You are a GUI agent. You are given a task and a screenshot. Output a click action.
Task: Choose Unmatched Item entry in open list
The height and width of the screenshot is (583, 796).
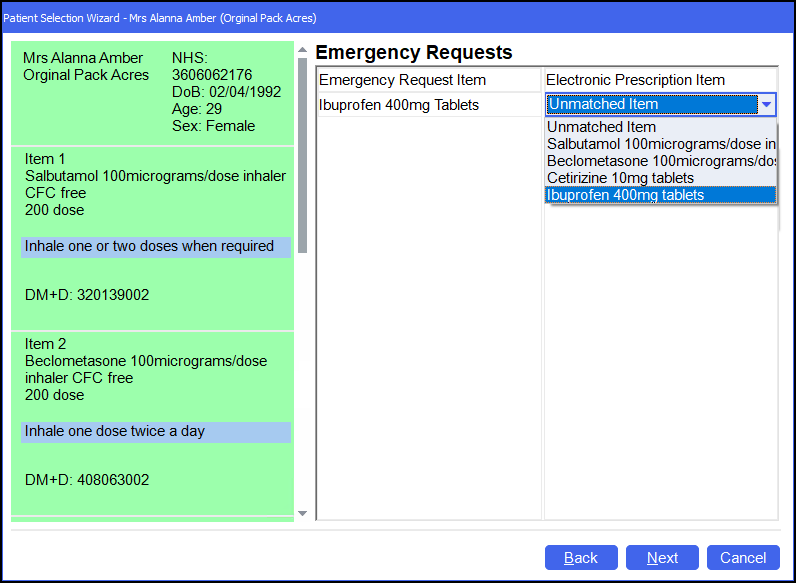[x=602, y=127]
